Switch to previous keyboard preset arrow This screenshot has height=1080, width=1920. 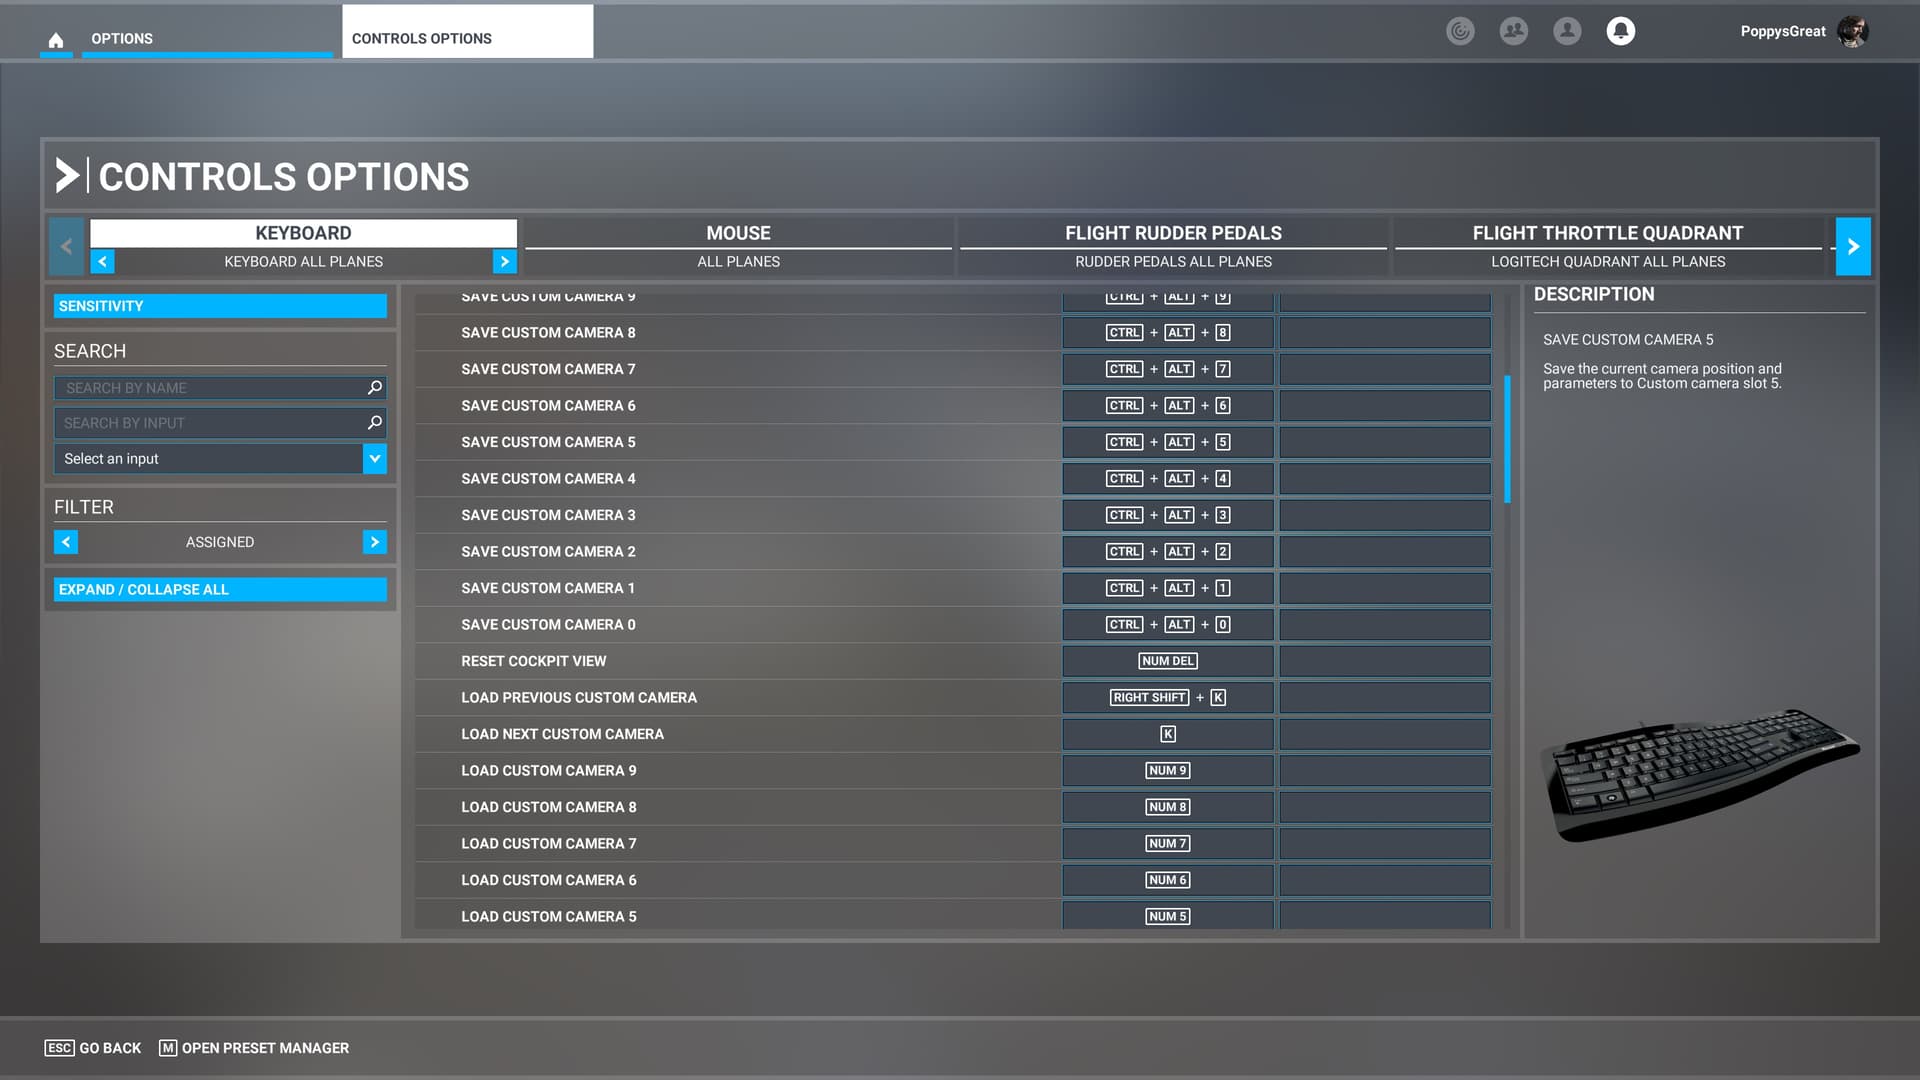pos(102,262)
